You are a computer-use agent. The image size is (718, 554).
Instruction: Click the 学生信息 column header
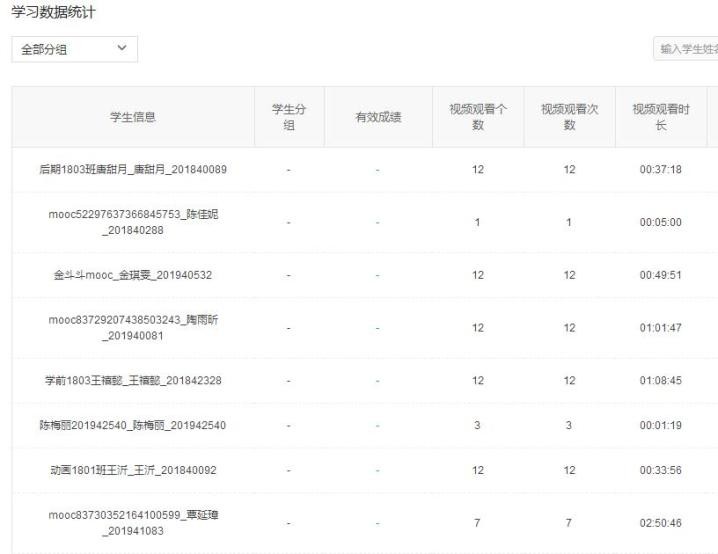133,117
